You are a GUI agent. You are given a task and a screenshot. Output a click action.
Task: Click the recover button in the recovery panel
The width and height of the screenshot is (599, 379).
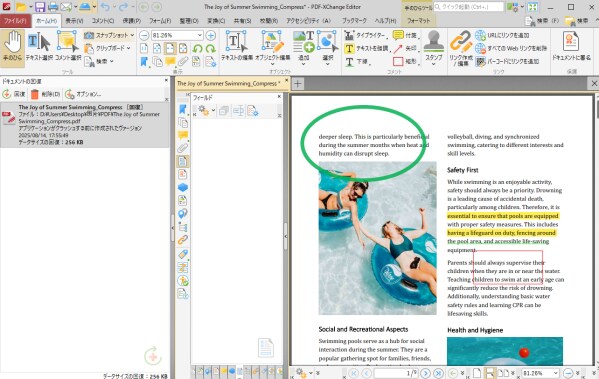point(14,94)
